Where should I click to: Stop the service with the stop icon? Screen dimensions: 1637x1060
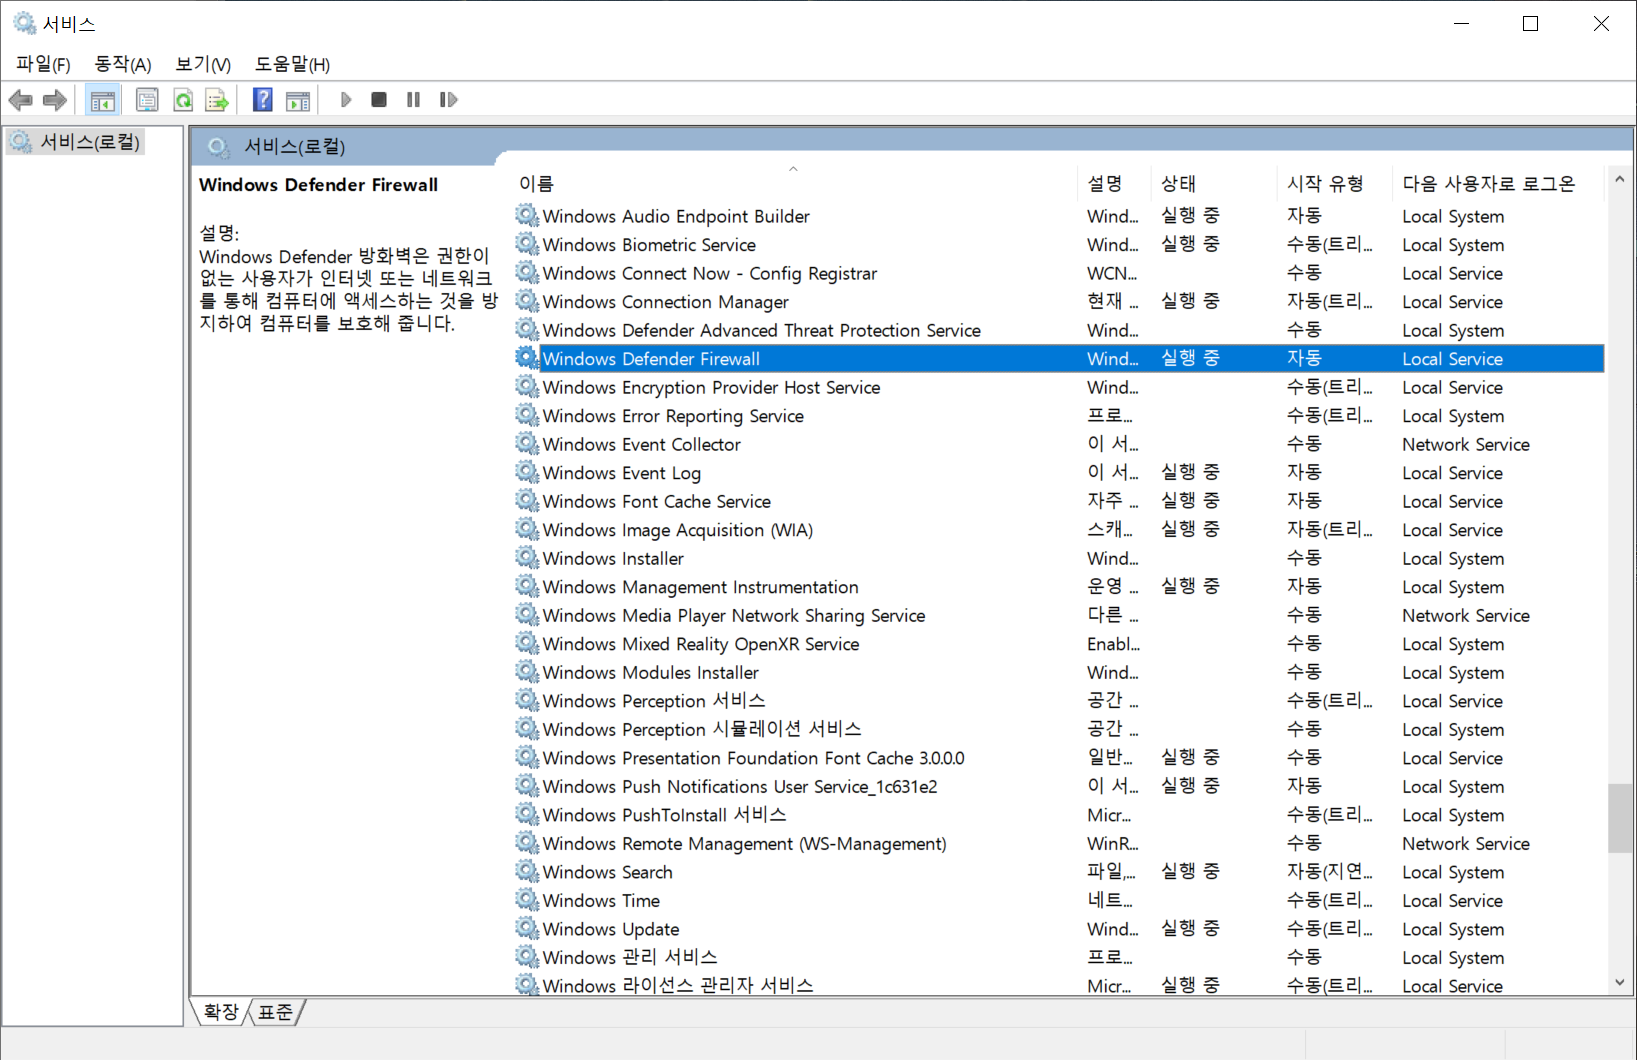(379, 100)
